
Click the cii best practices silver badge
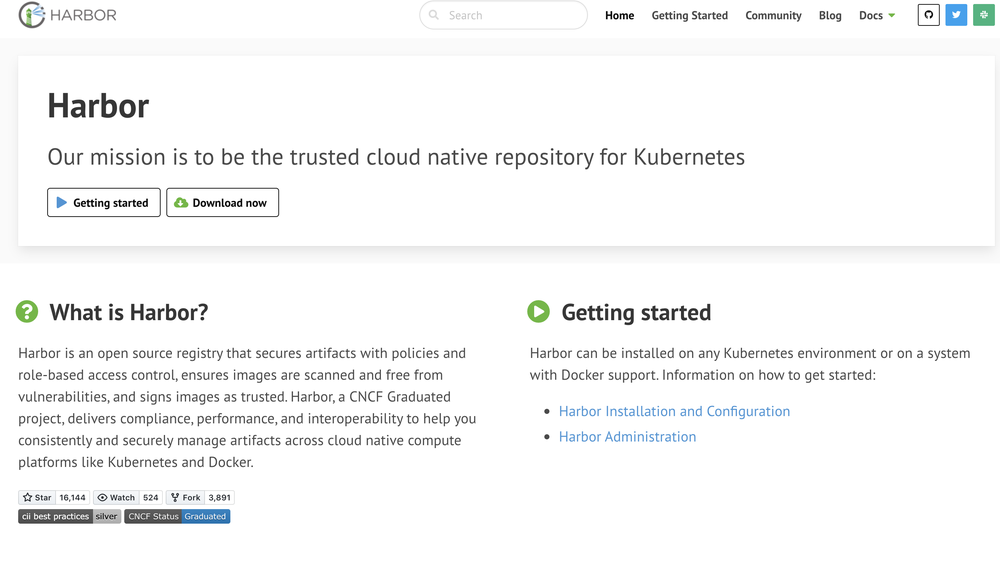pyautogui.click(x=70, y=517)
